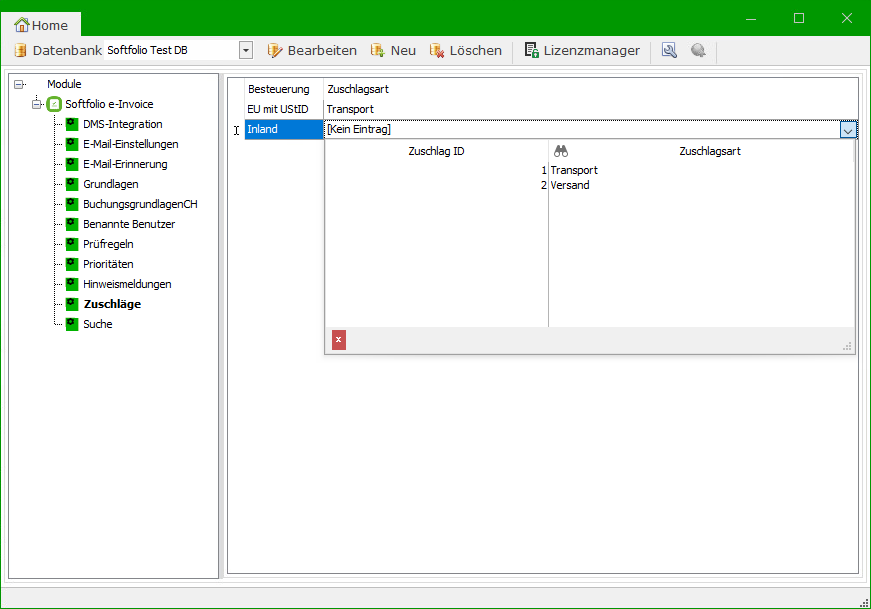
Task: Click the wrench settings icon in toolbar
Action: coord(669,50)
